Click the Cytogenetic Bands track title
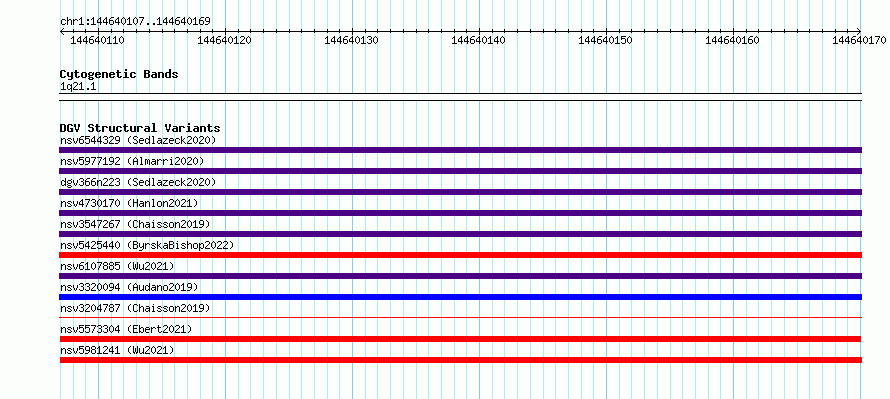This screenshot has width=890, height=399. 119,74
